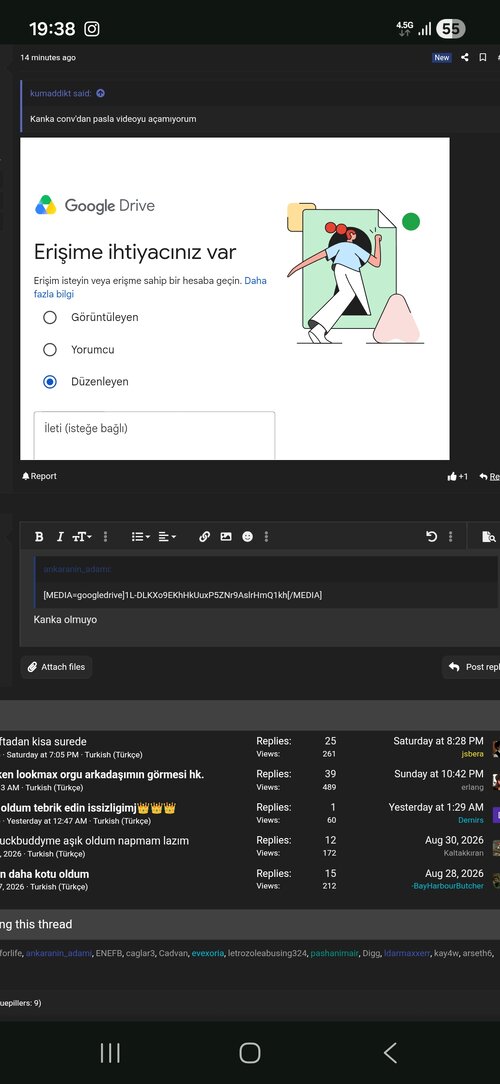Click the 'Daha fazla bilgi' link
500x1084 pixels.
(x=150, y=287)
